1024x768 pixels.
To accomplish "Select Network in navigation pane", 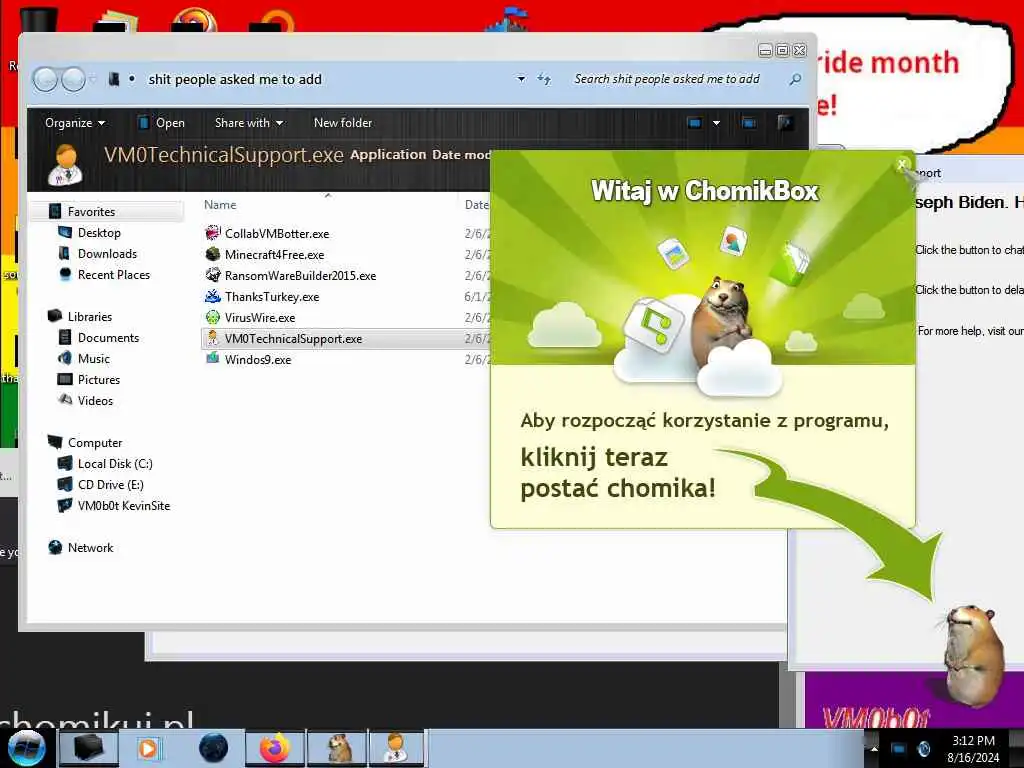I will click(90, 548).
